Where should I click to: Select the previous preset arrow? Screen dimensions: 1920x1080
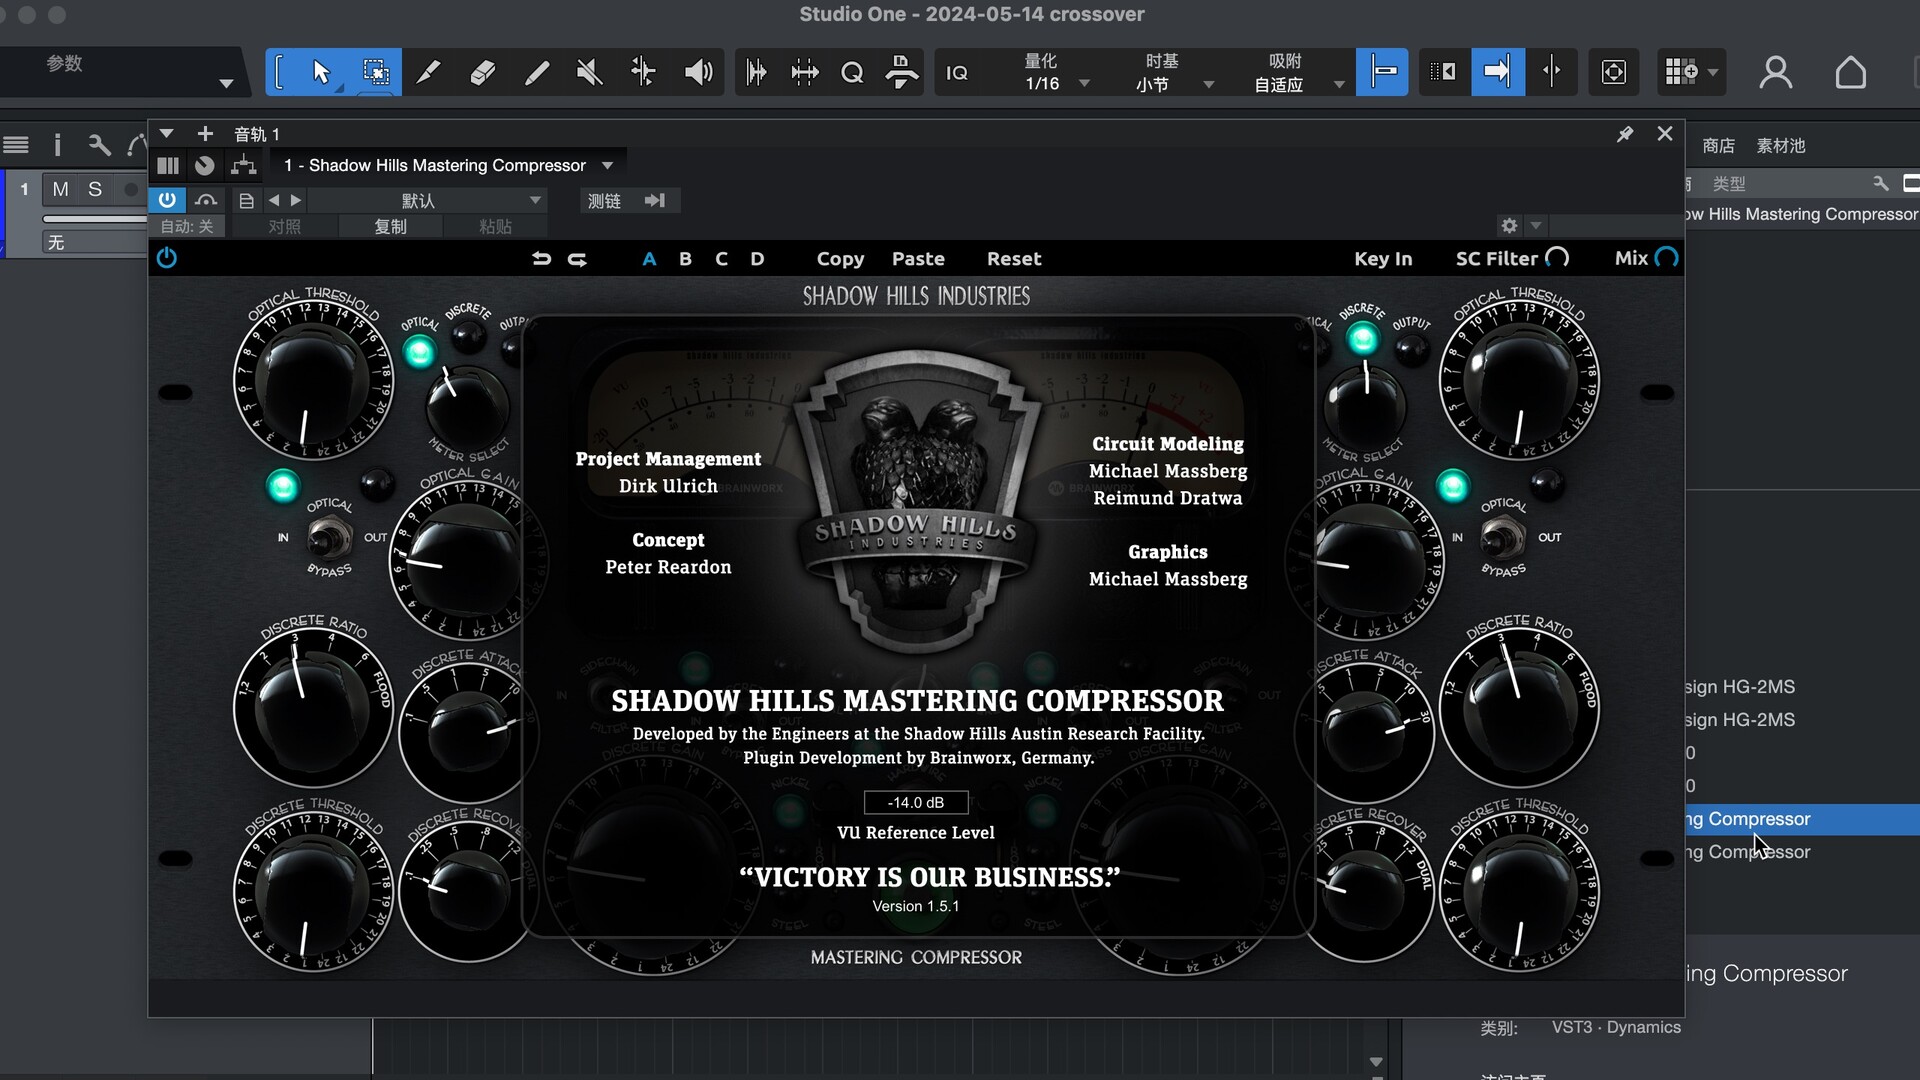pos(274,200)
